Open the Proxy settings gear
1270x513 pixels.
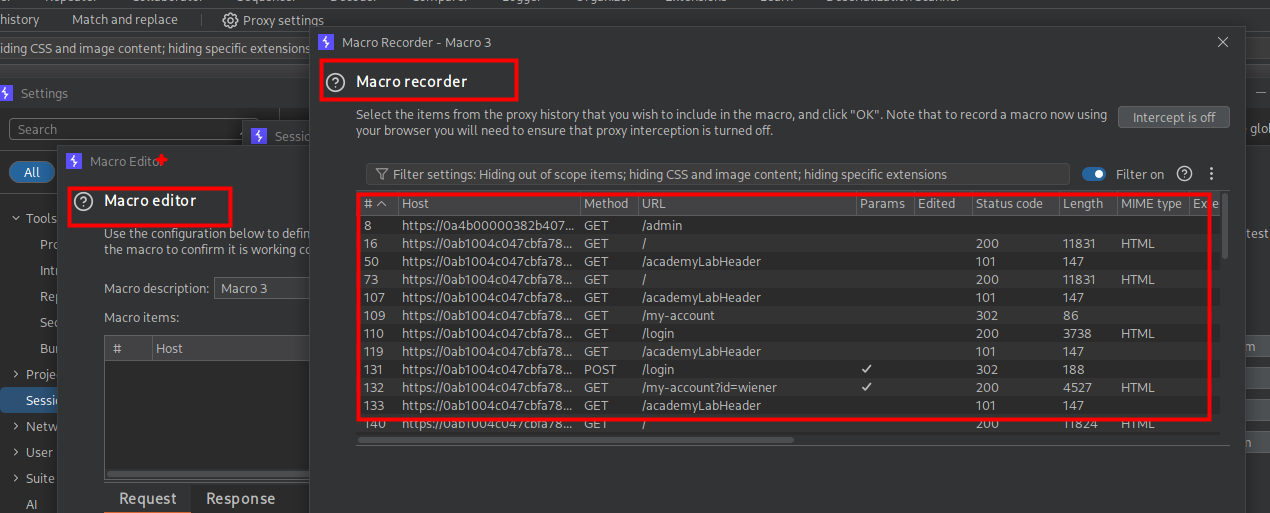230,20
